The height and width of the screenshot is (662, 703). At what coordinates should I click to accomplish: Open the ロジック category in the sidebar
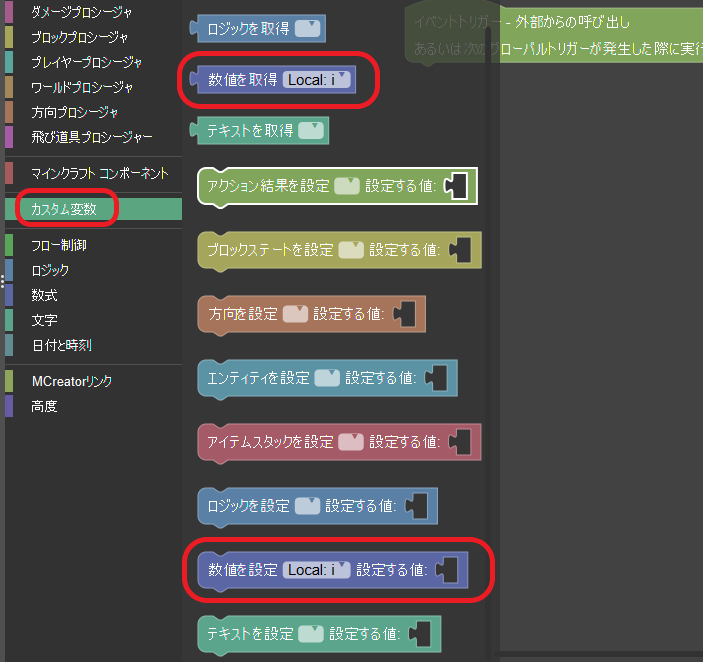[x=50, y=270]
